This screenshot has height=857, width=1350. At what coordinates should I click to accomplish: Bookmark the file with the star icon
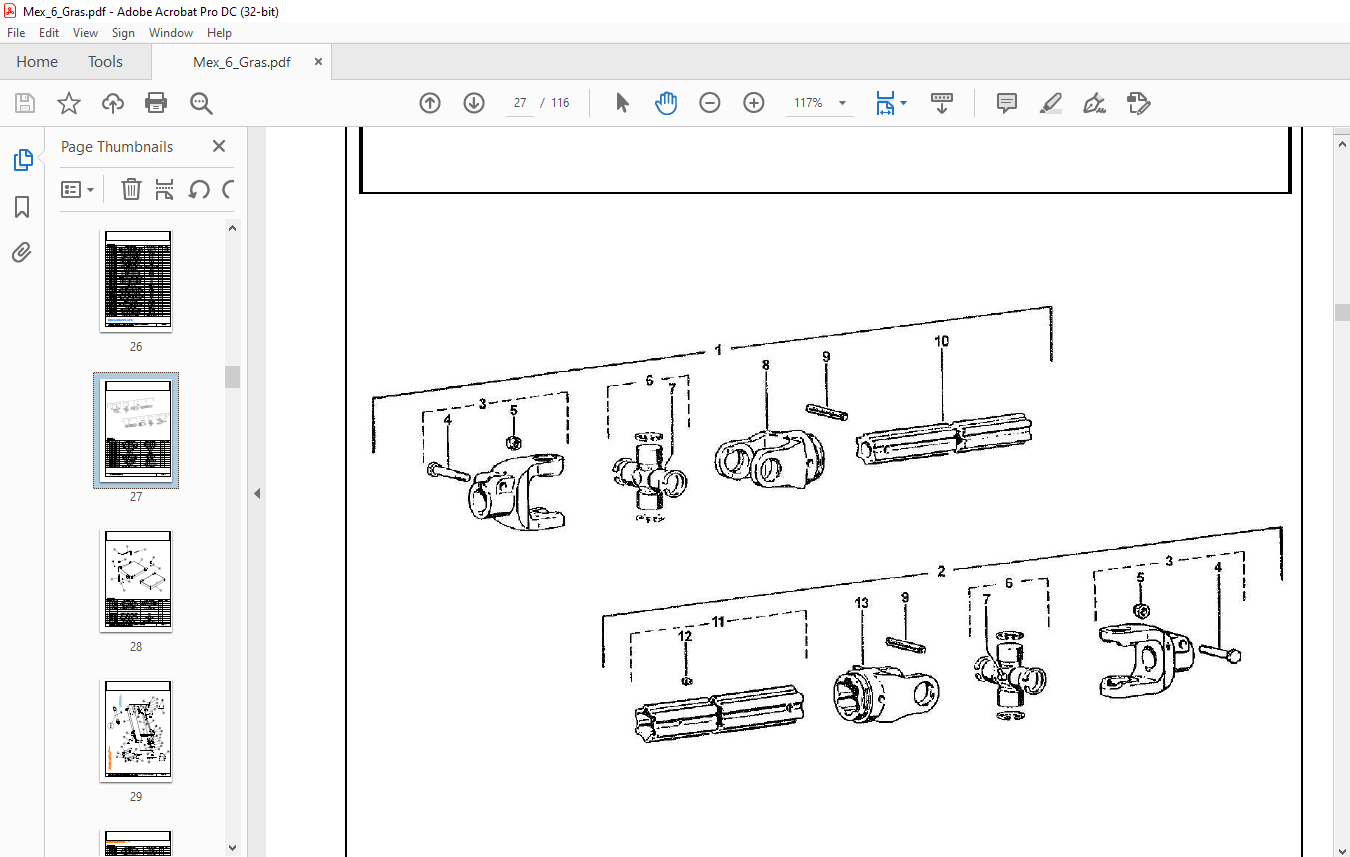(x=68, y=103)
